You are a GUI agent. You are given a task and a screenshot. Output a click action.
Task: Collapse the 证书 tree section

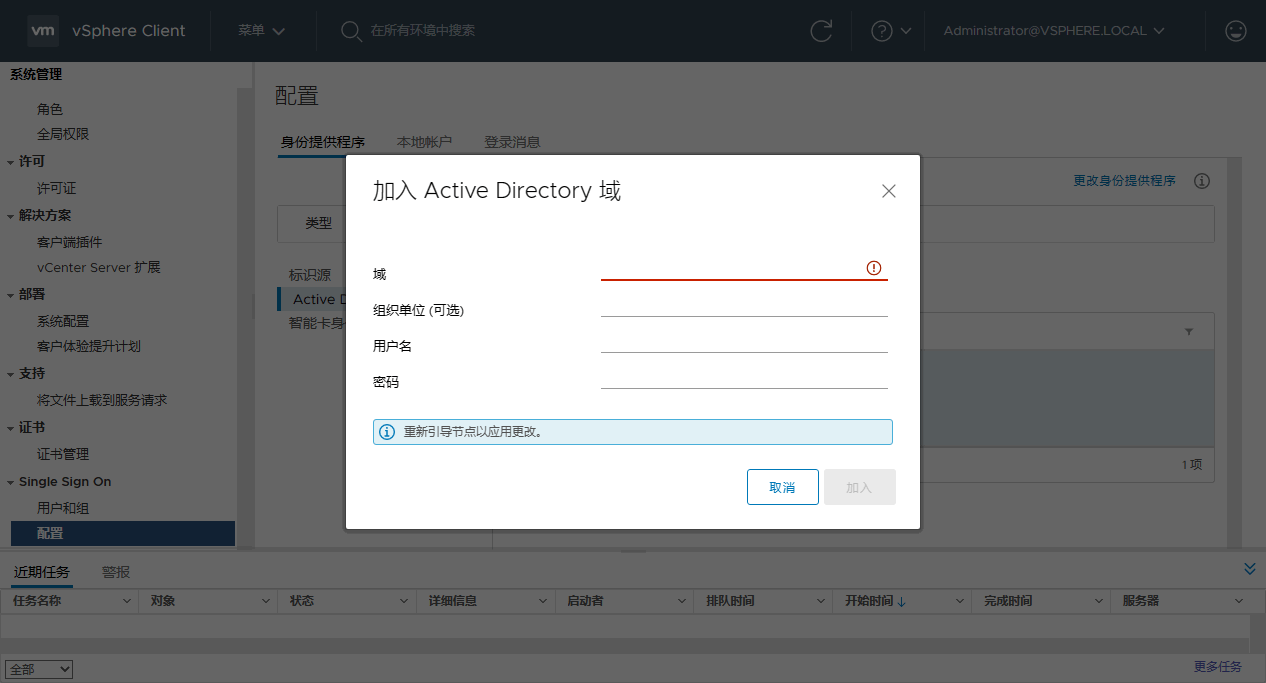[11, 428]
